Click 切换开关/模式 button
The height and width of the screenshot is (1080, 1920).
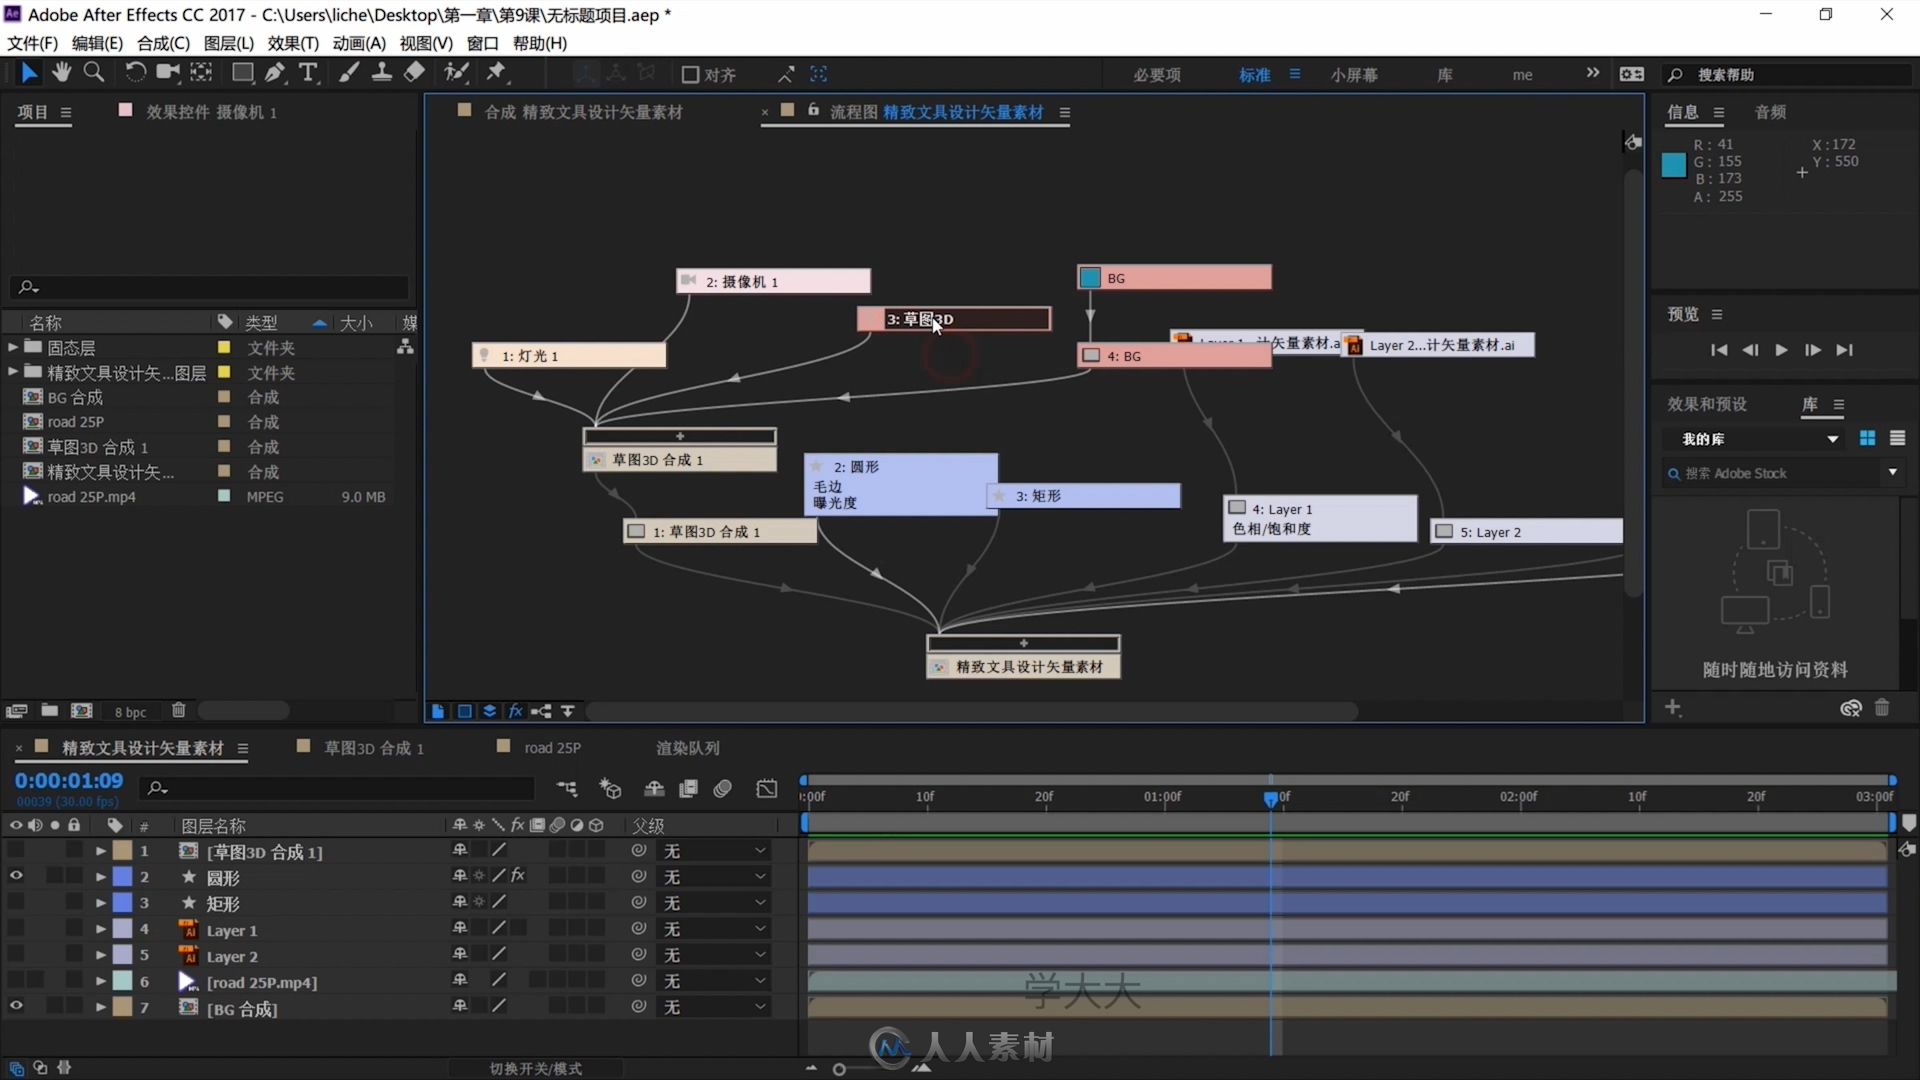pyautogui.click(x=535, y=1068)
